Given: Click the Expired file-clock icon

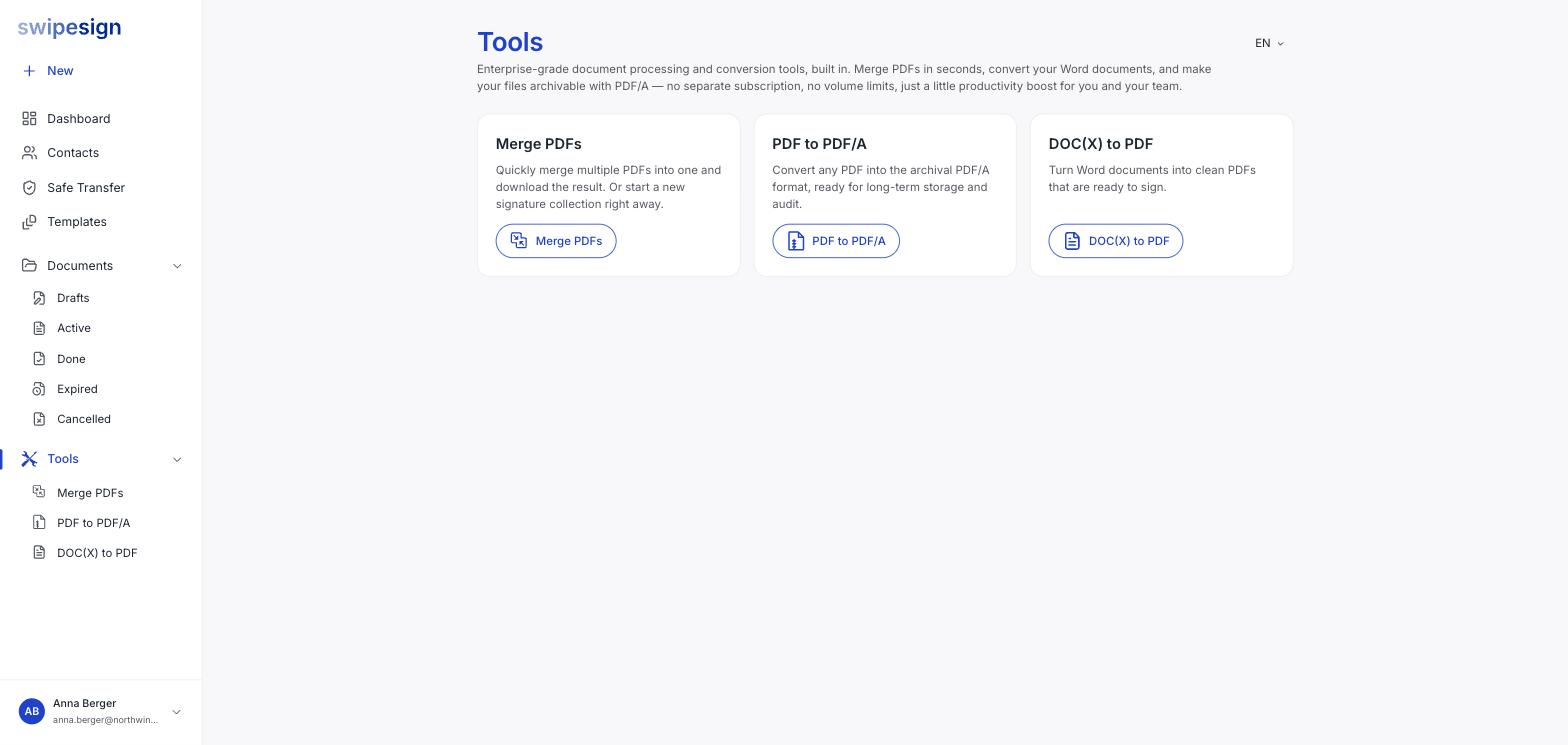Looking at the screenshot, I should tap(39, 389).
